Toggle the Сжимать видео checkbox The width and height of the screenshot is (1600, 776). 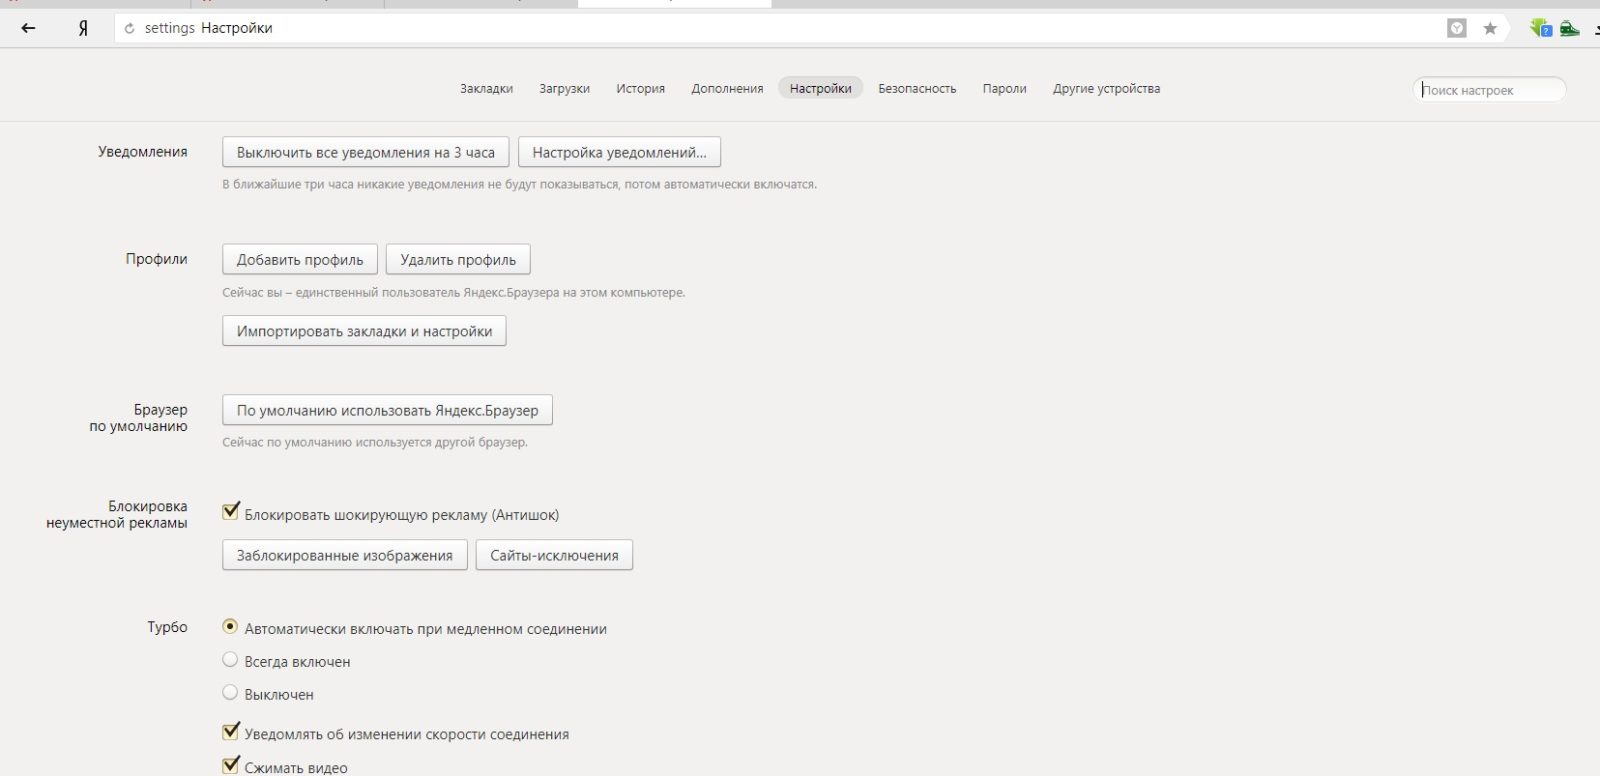pyautogui.click(x=231, y=766)
